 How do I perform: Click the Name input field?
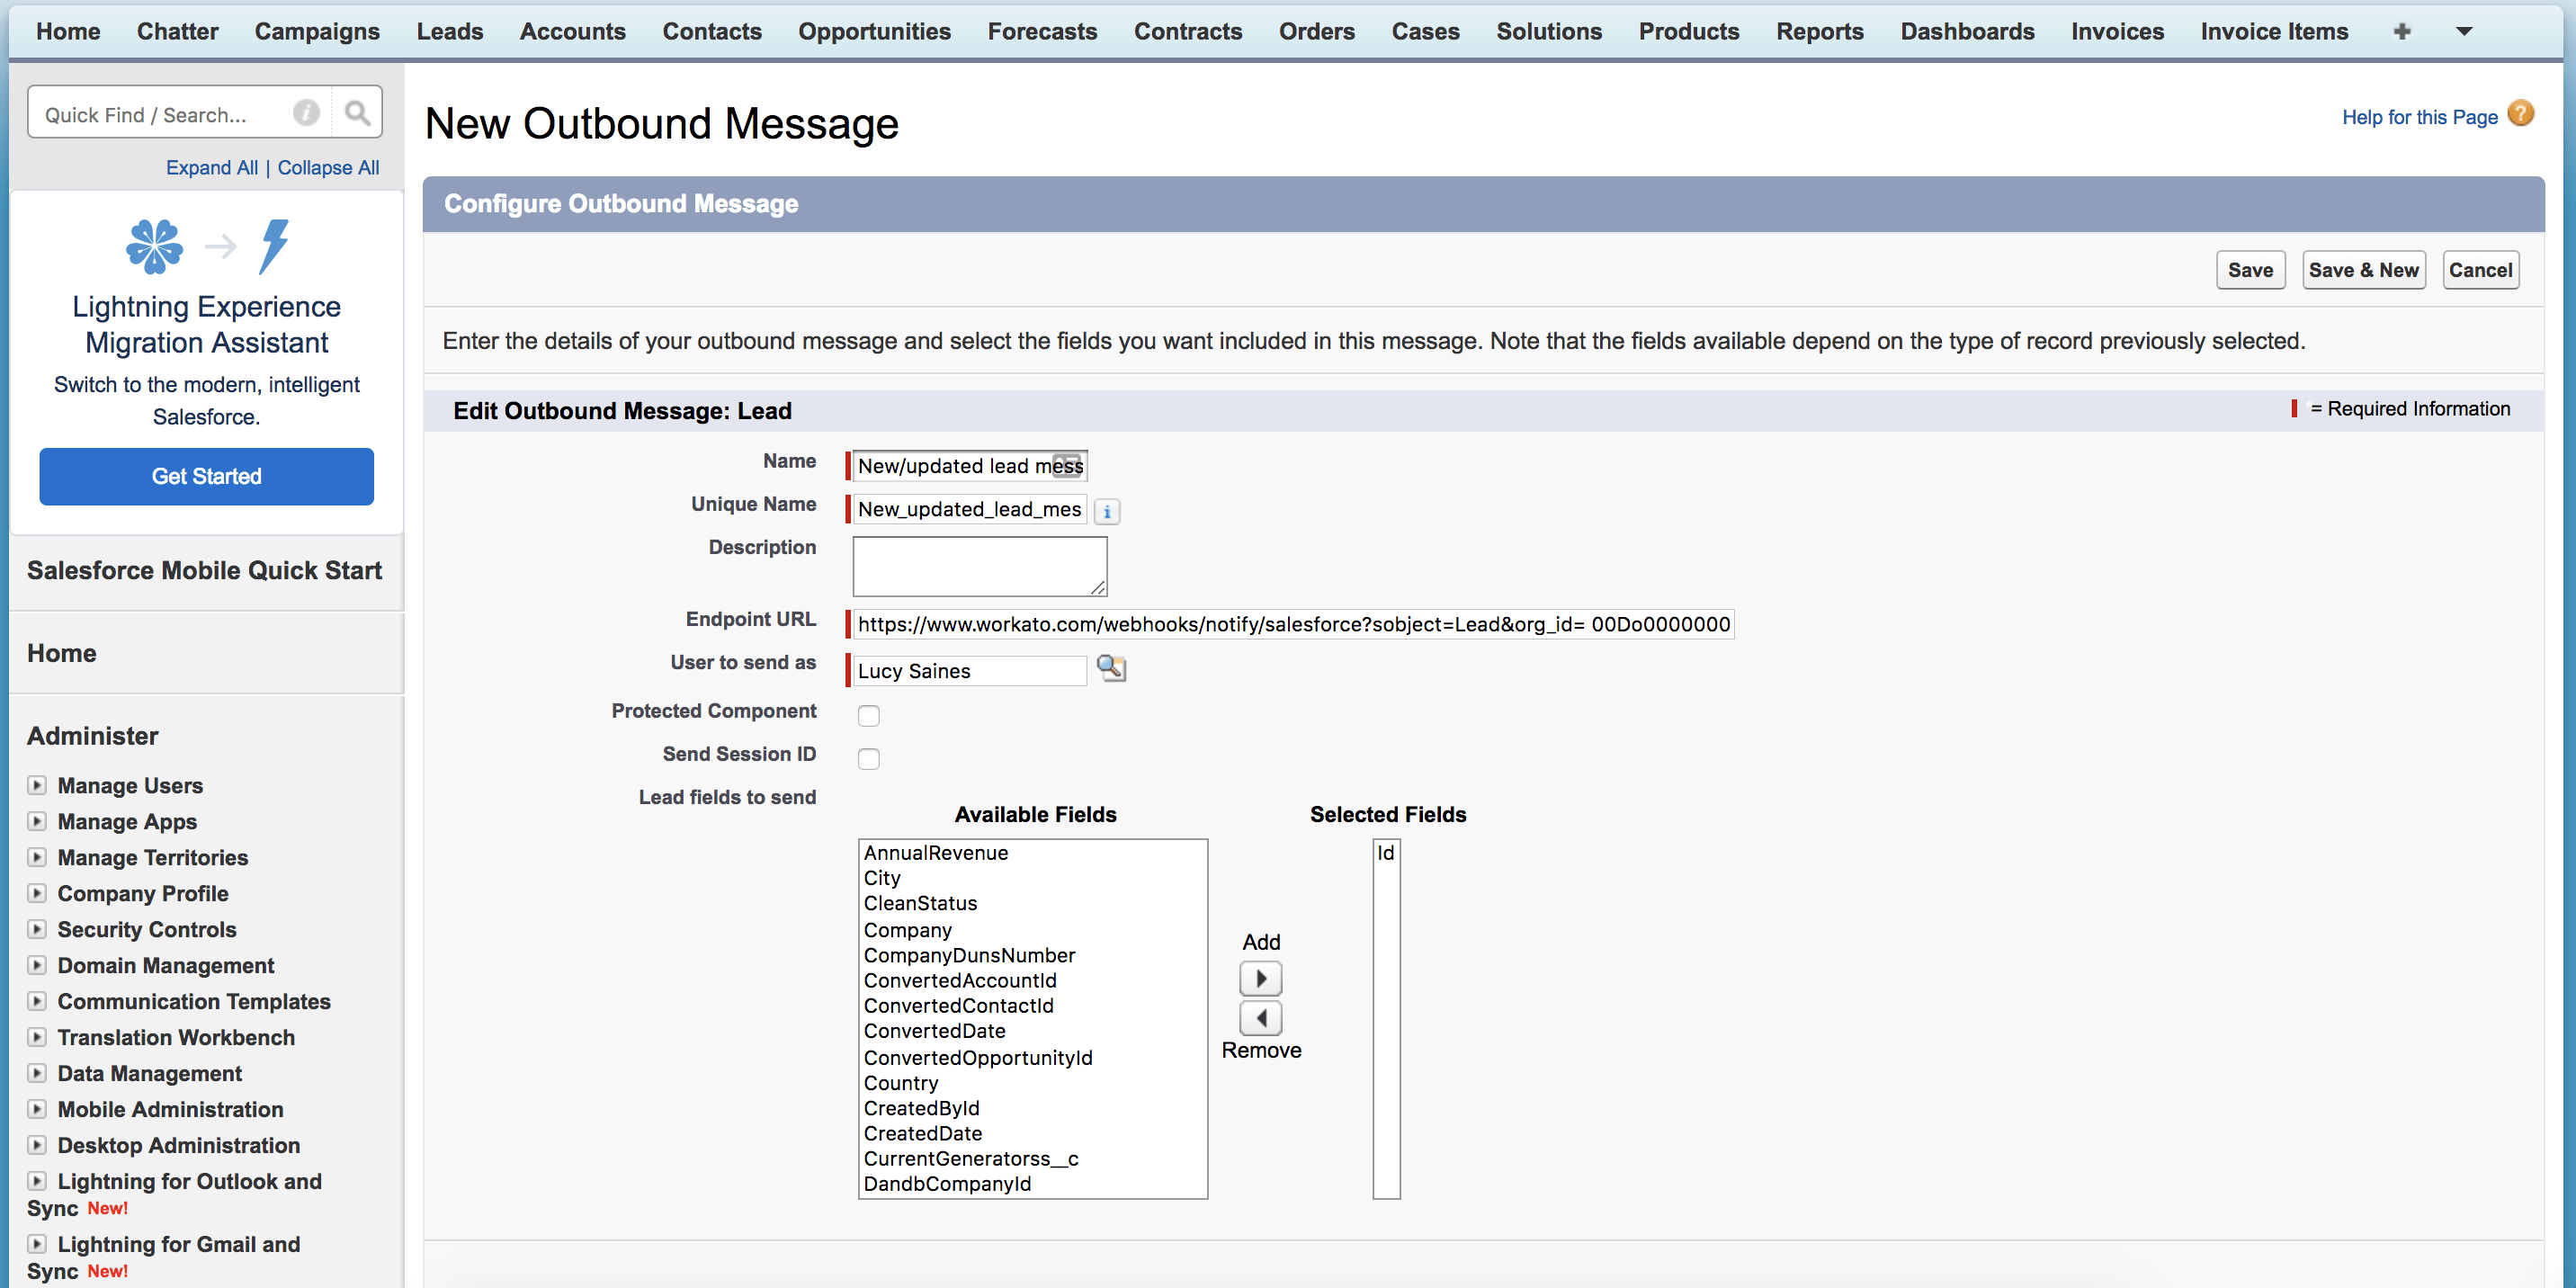(969, 466)
